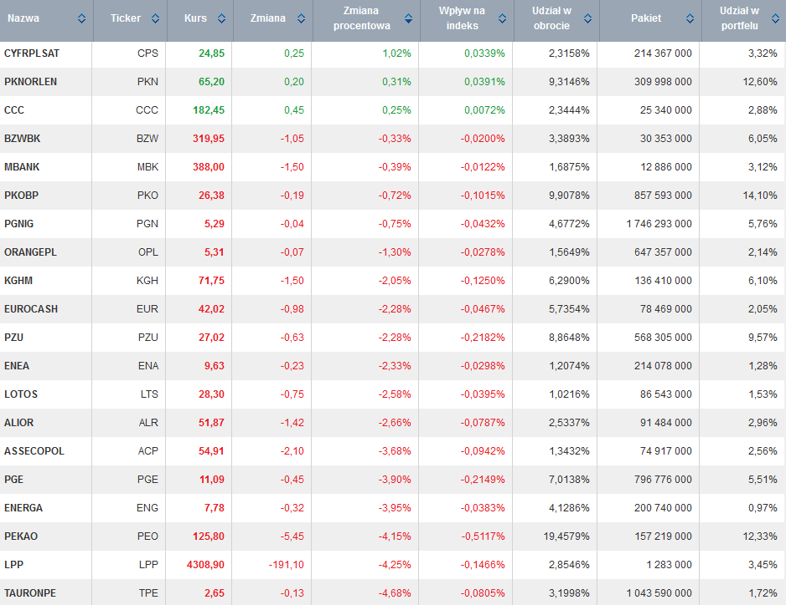Image resolution: width=786 pixels, height=605 pixels.
Task: Open the BZWBK company name
Action: pos(23,138)
